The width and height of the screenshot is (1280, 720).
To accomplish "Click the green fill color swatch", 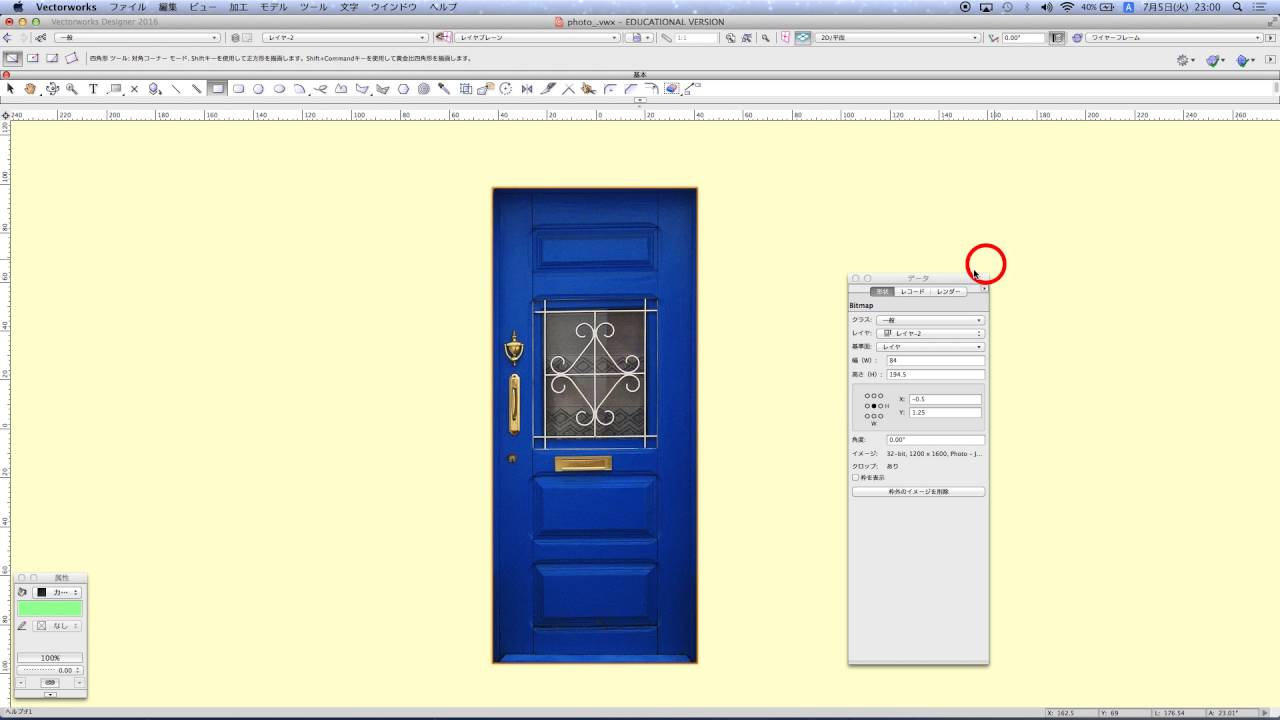I will coord(50,609).
